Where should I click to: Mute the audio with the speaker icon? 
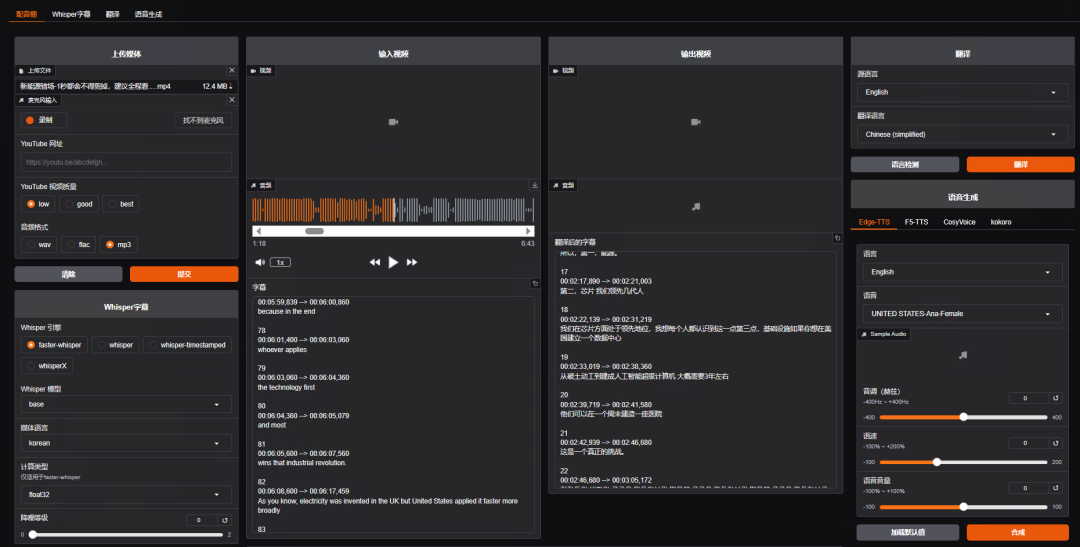pos(260,262)
